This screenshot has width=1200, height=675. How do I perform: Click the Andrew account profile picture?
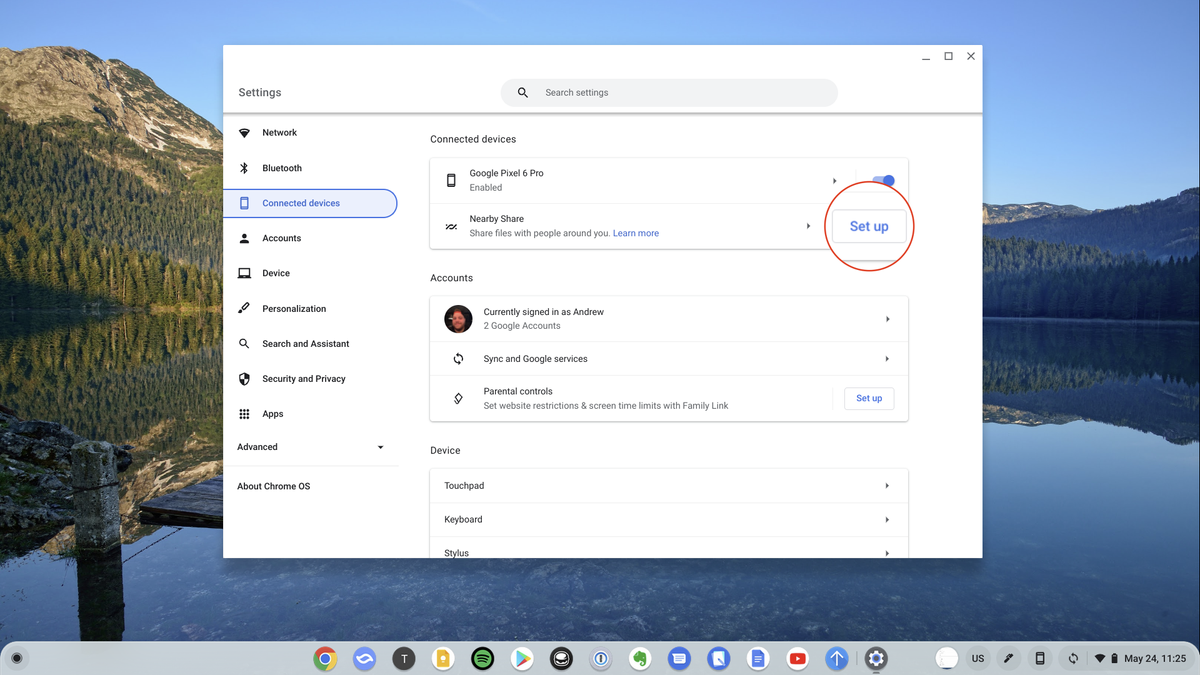coord(458,319)
